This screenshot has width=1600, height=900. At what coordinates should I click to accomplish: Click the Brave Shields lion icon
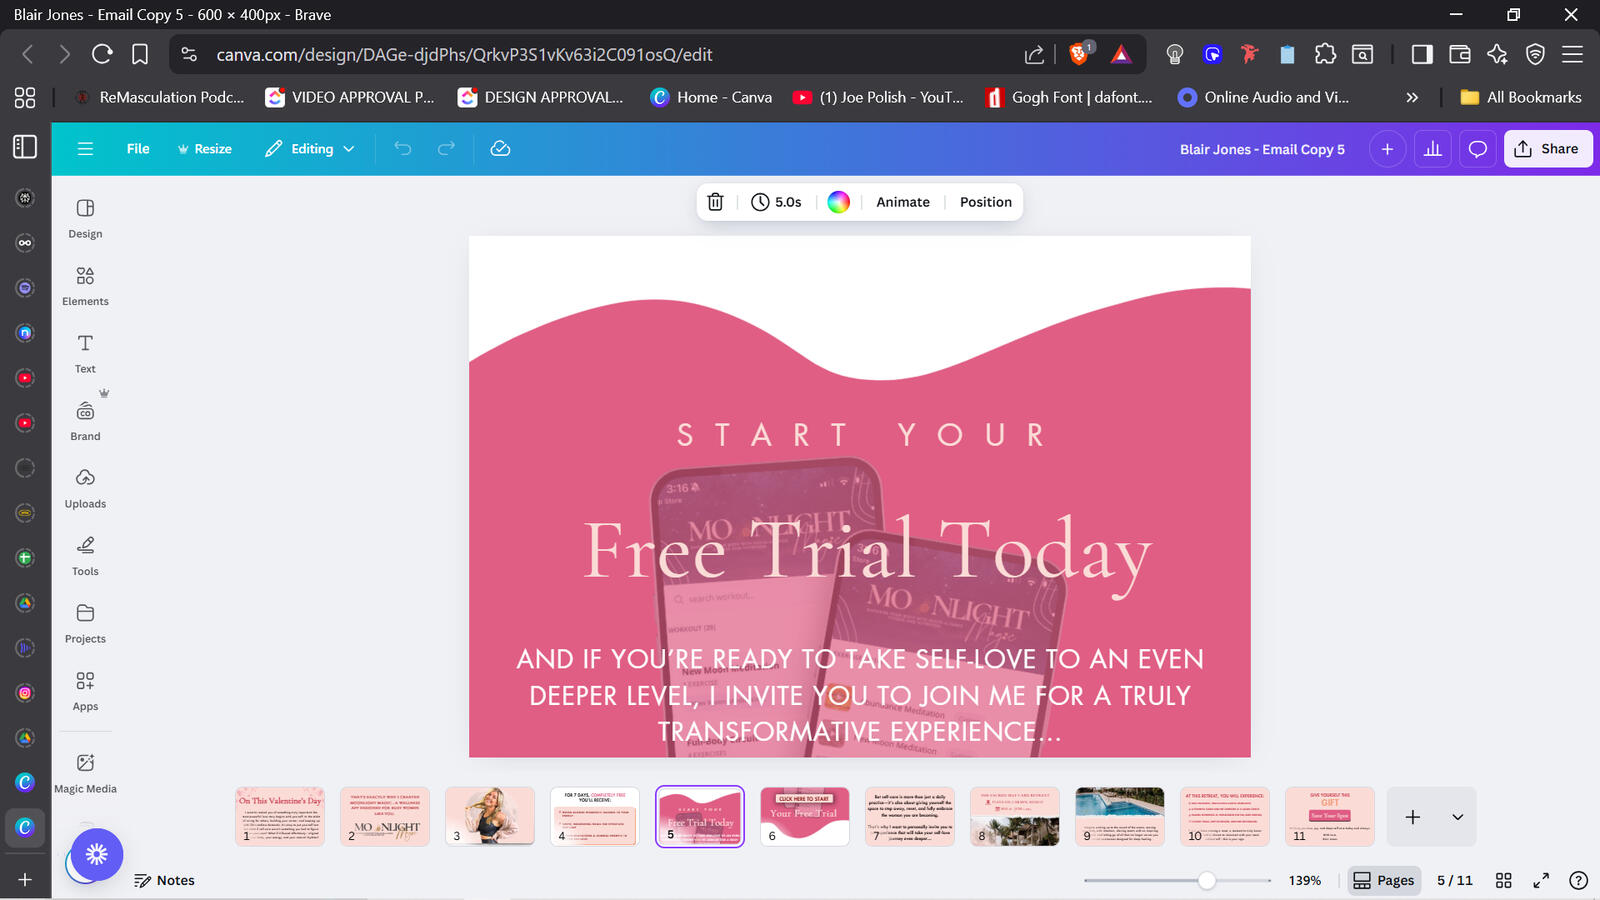1079,54
